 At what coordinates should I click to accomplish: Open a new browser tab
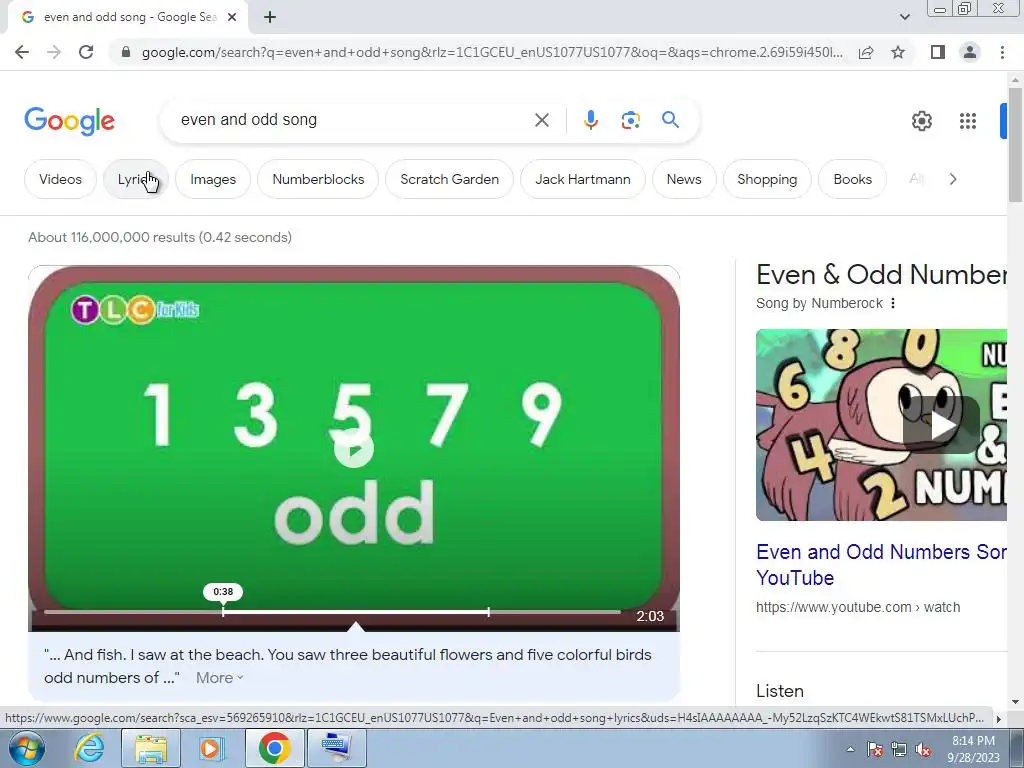pyautogui.click(x=270, y=17)
